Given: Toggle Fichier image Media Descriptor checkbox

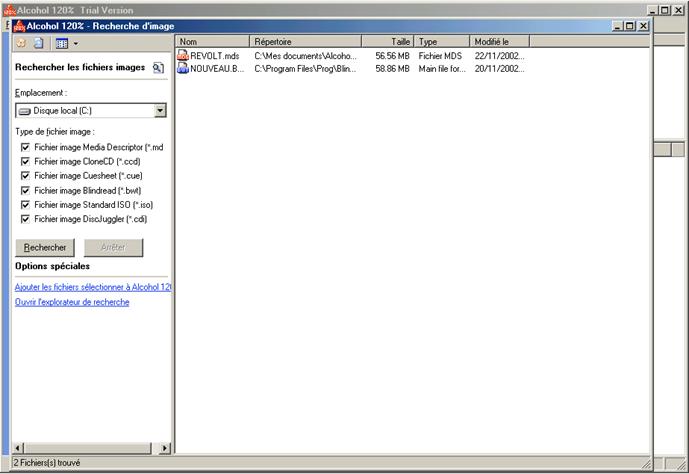Looking at the screenshot, I should pos(25,147).
